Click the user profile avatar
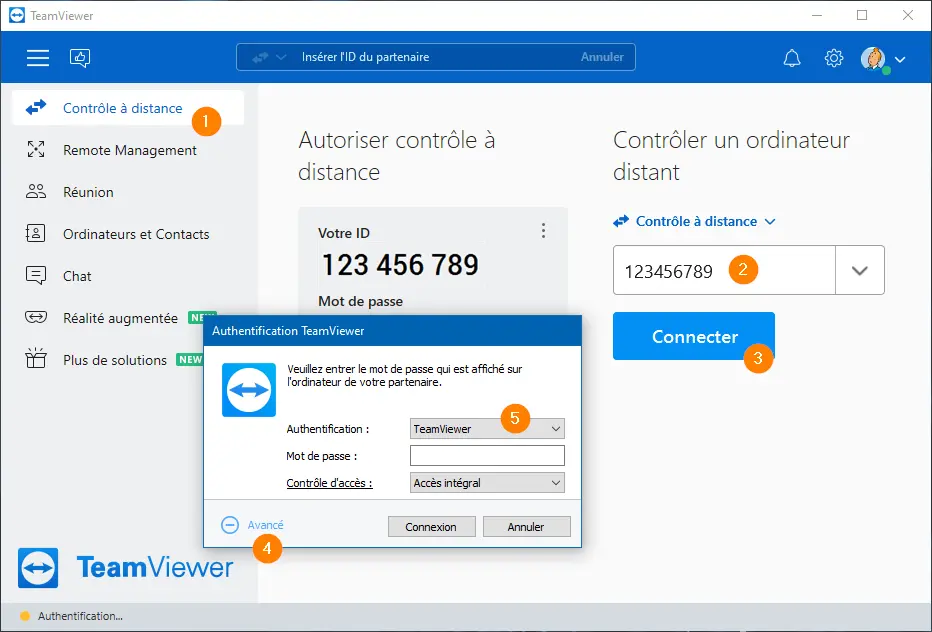The height and width of the screenshot is (632, 932). [x=873, y=59]
